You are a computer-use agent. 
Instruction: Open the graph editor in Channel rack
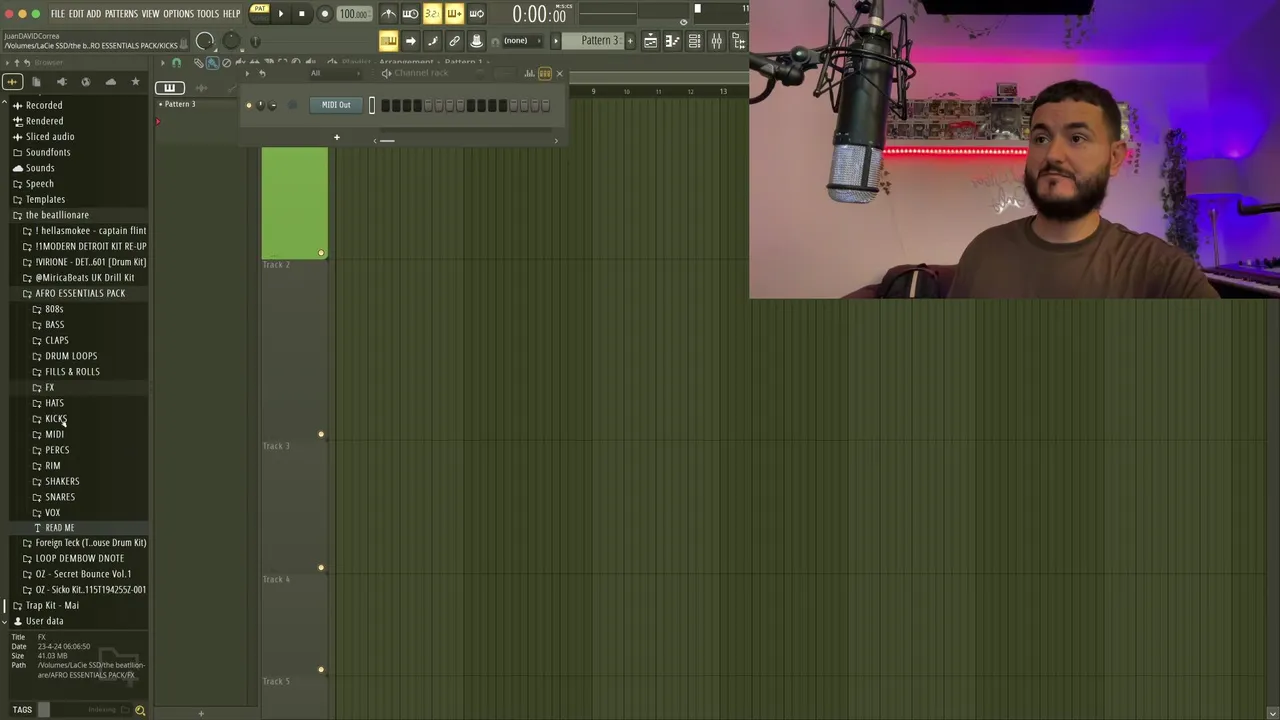(x=528, y=74)
